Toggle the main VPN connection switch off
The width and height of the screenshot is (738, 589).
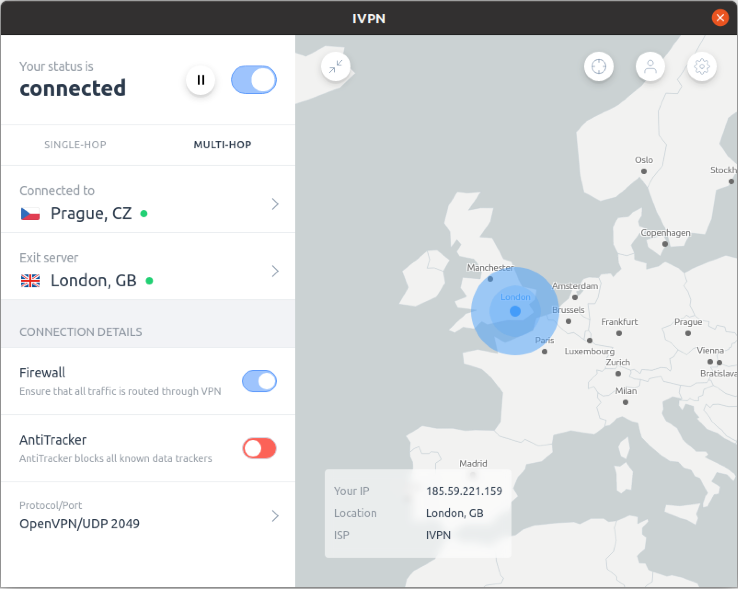(x=254, y=80)
